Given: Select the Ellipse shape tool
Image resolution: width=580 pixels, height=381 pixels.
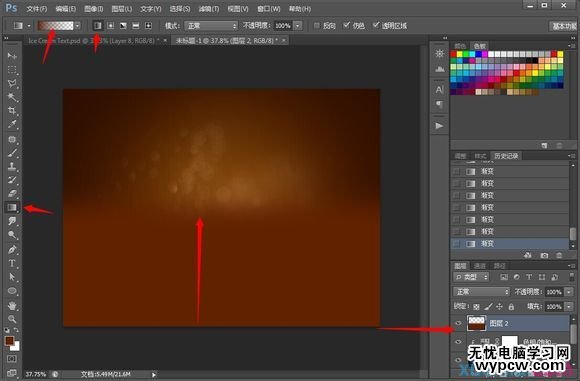Looking at the screenshot, I should pyautogui.click(x=12, y=291).
